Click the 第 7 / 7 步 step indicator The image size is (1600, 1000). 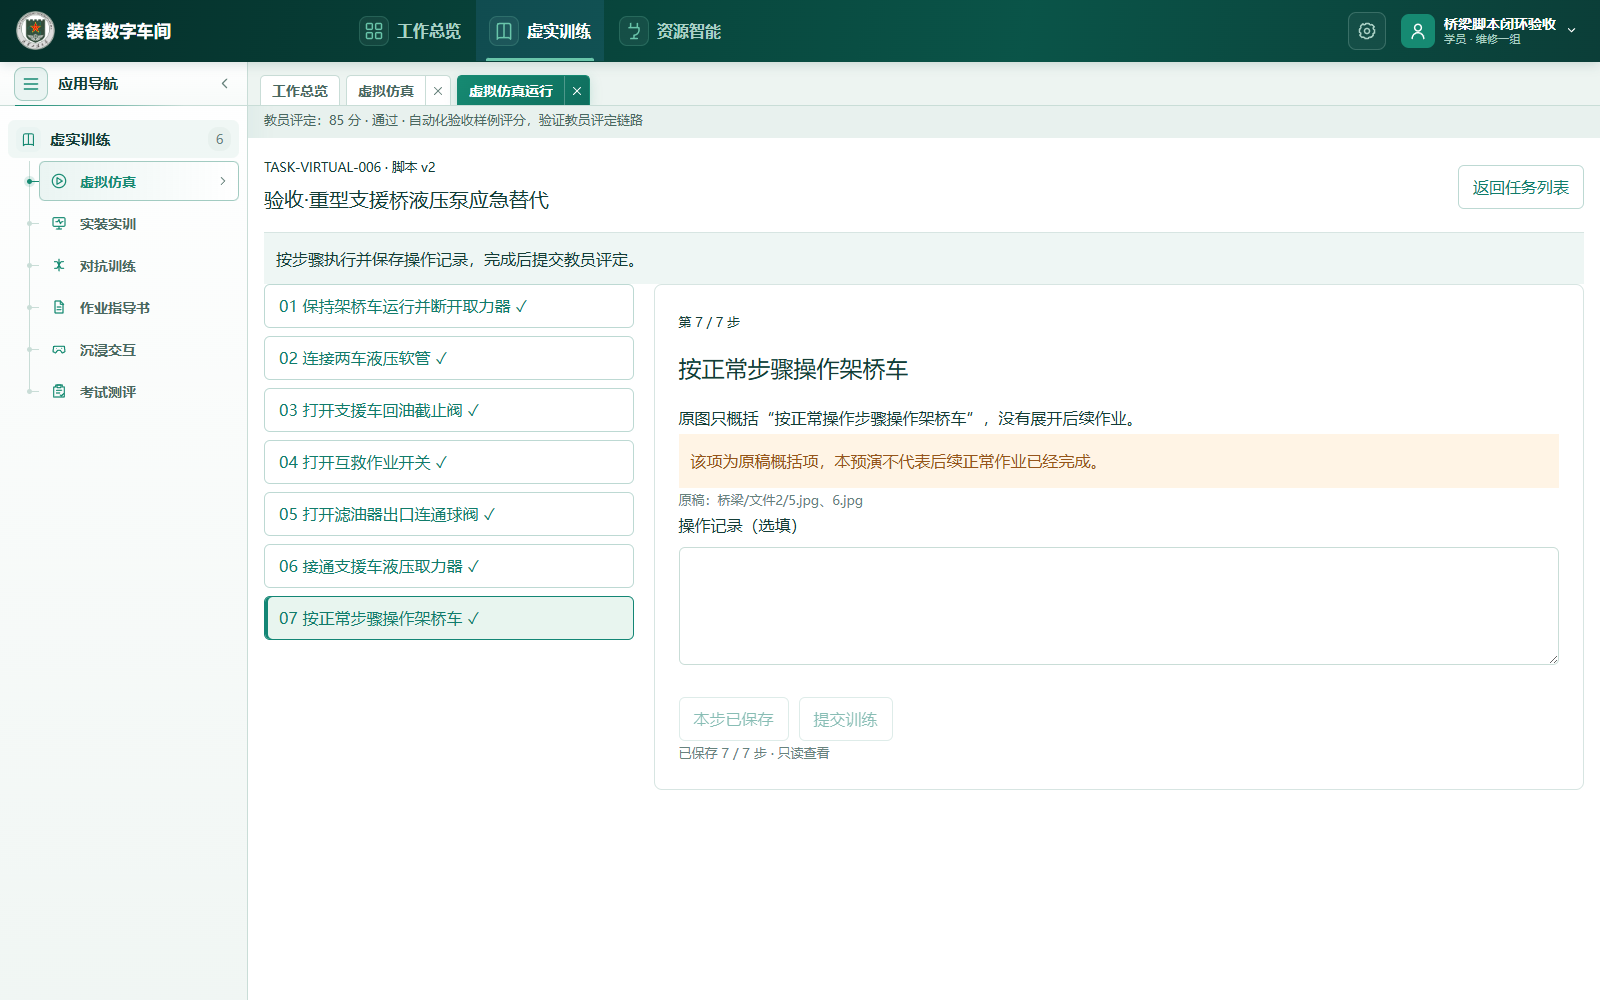[x=709, y=322]
